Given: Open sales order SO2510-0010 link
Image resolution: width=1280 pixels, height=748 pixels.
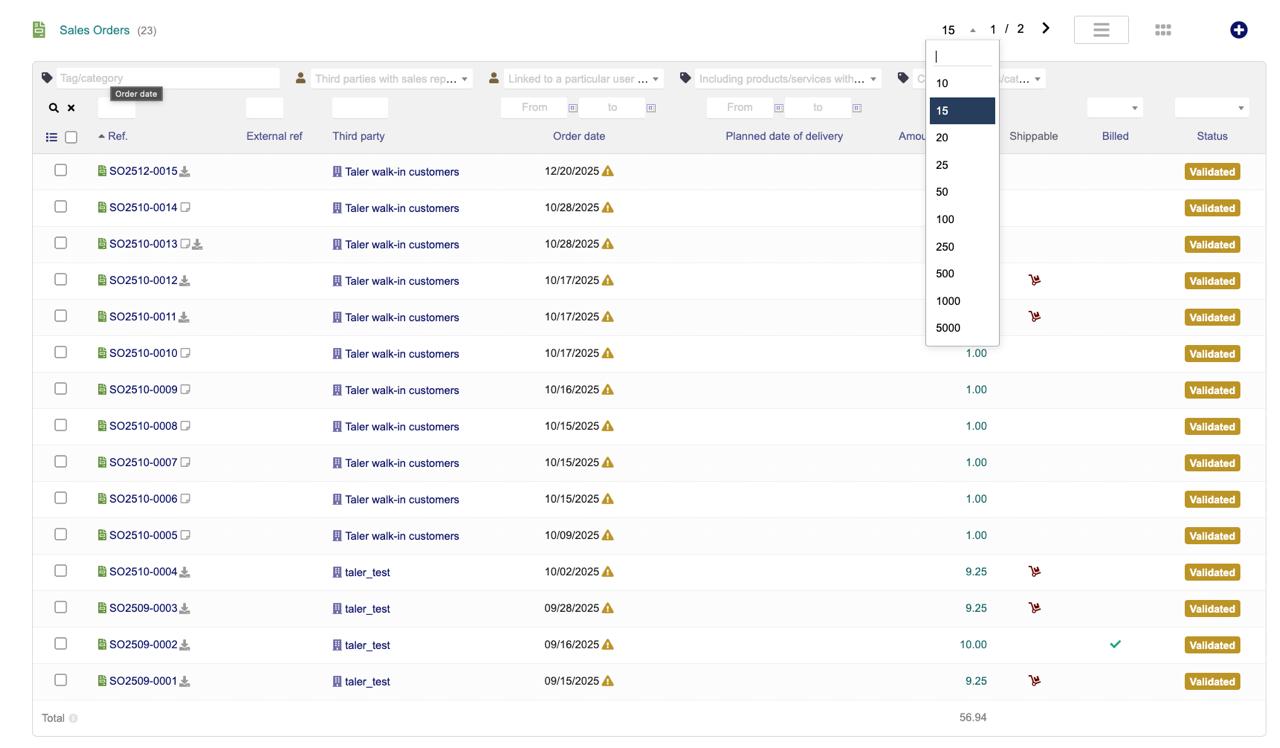Looking at the screenshot, I should (x=143, y=354).
